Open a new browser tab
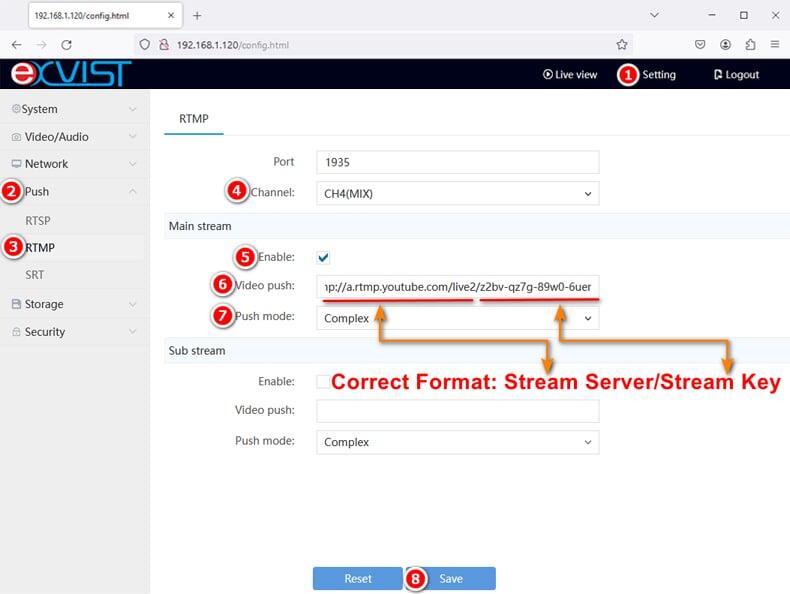790x594 pixels. tap(197, 16)
